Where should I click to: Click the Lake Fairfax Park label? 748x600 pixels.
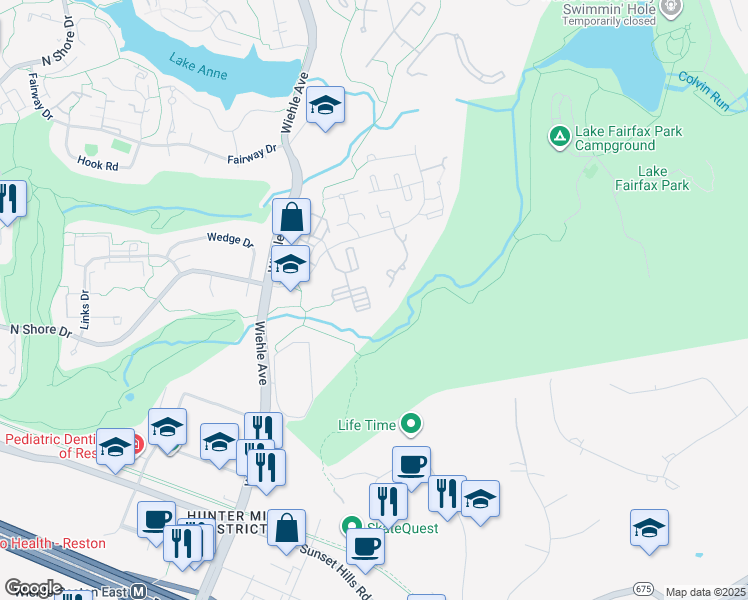[x=652, y=178]
